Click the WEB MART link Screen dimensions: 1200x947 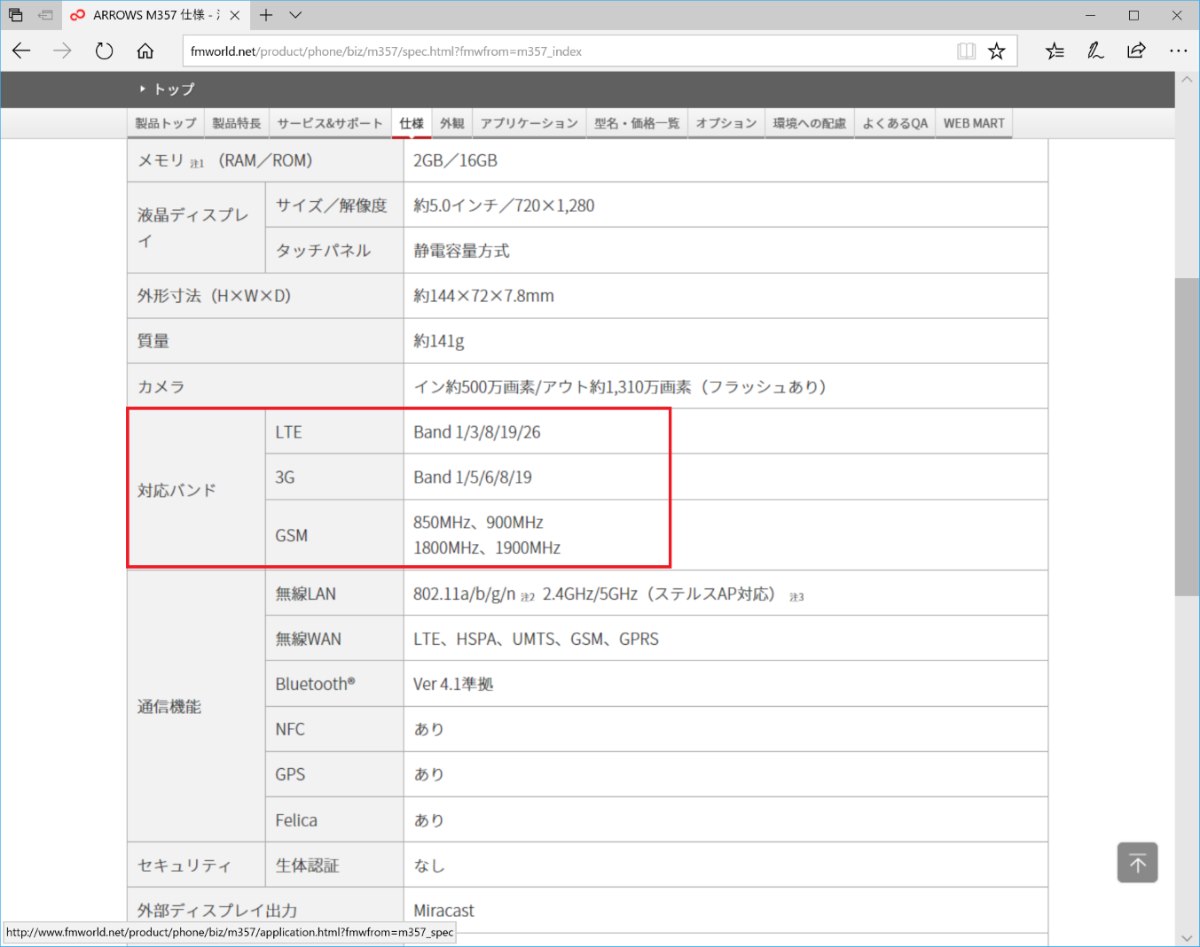[x=974, y=123]
